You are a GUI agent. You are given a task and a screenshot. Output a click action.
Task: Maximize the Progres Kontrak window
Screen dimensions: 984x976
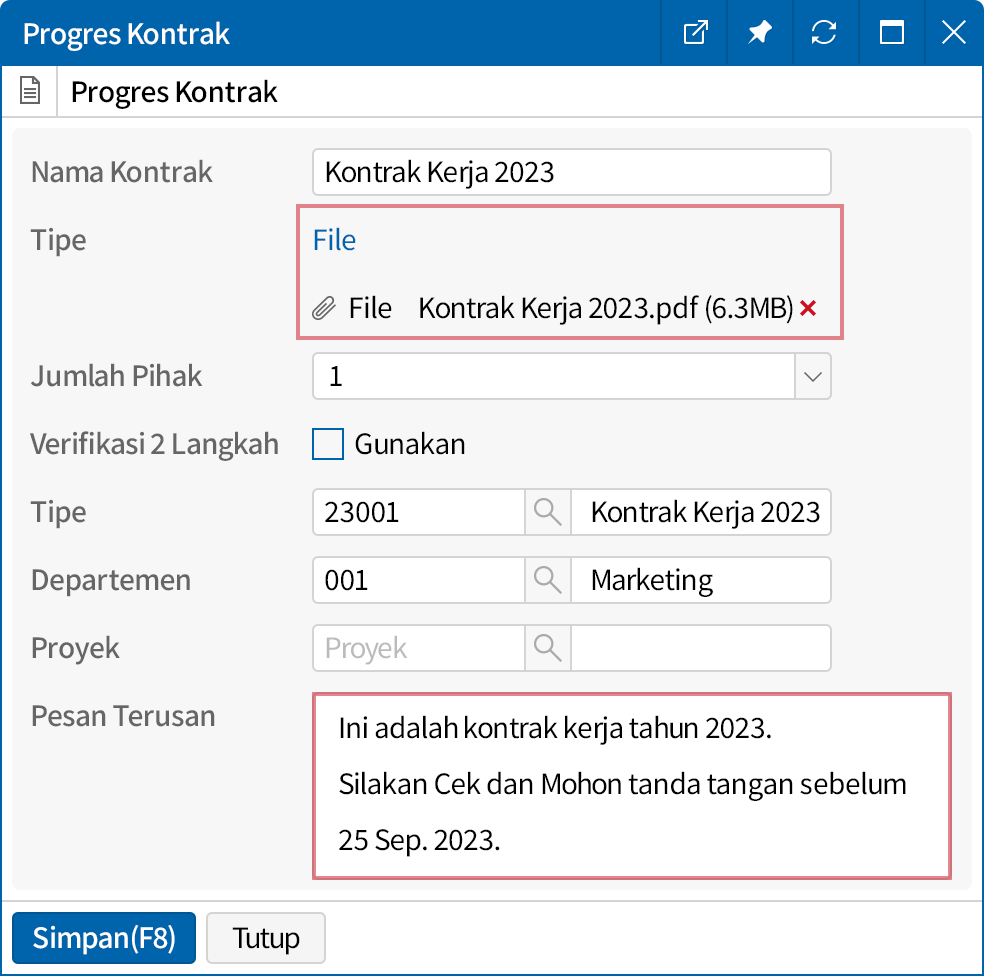891,33
